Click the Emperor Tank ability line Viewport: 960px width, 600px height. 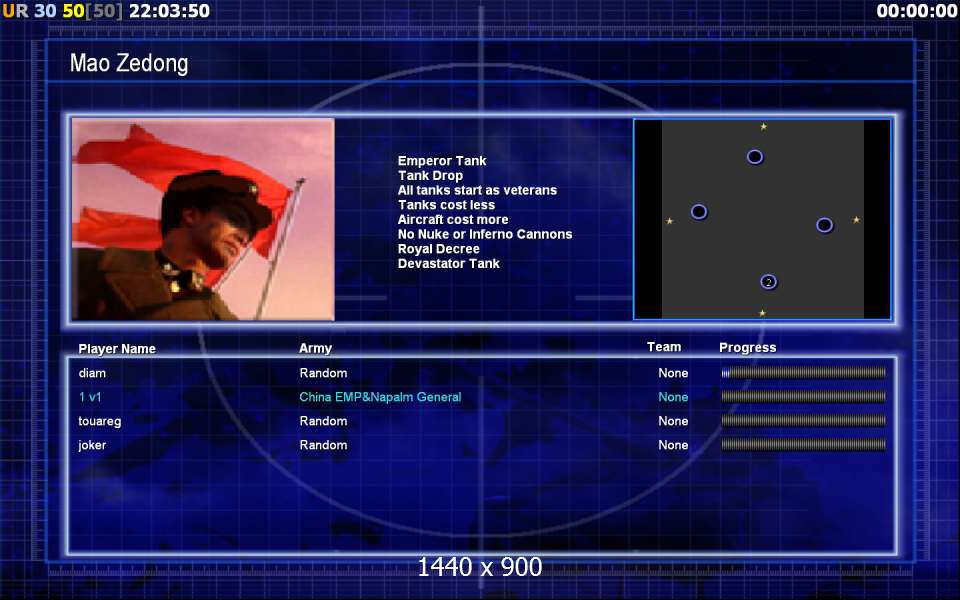(x=441, y=161)
